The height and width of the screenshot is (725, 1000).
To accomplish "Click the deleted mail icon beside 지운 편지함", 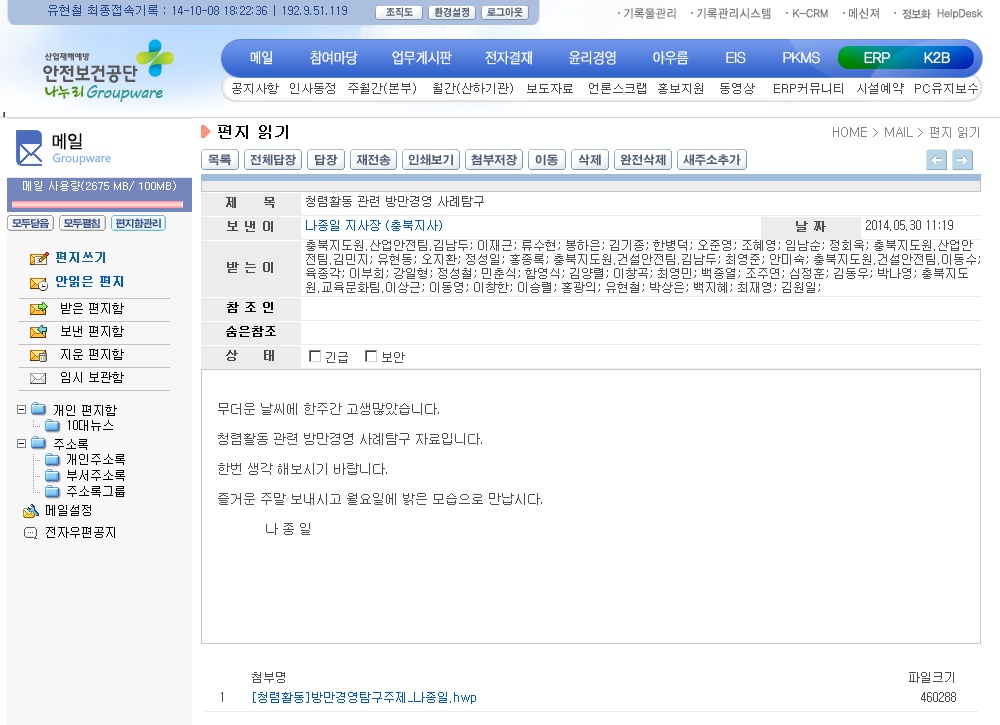I will pos(39,355).
